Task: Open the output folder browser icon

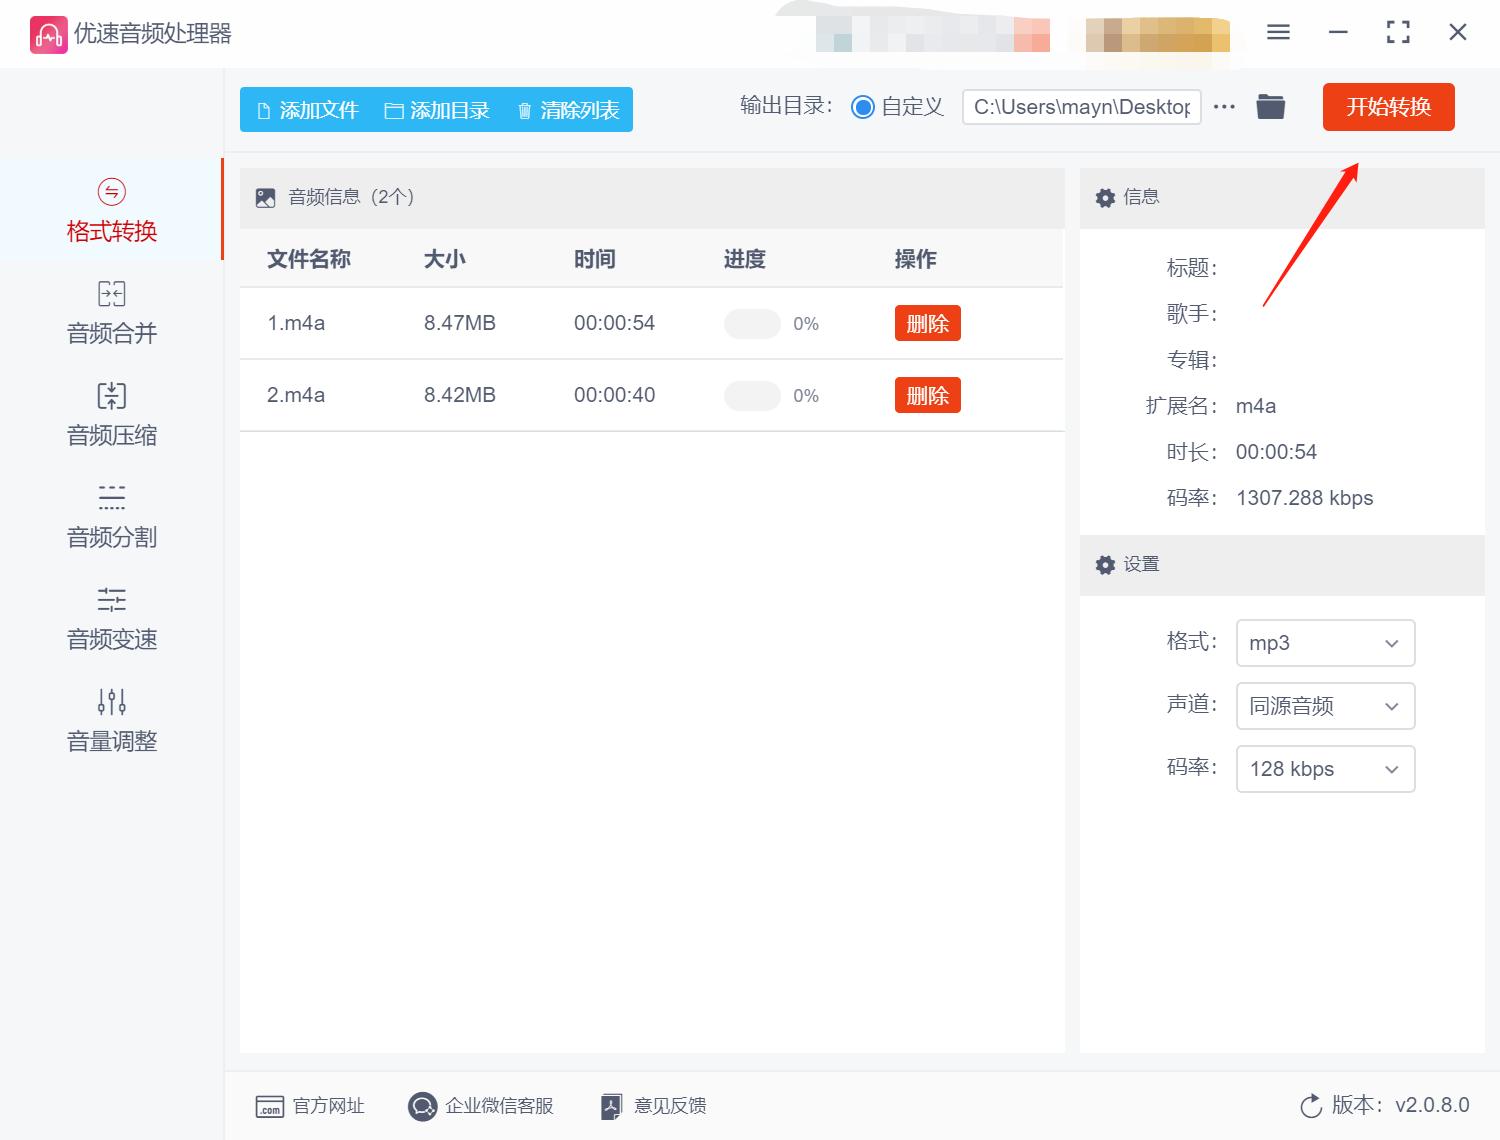Action: [x=1270, y=106]
